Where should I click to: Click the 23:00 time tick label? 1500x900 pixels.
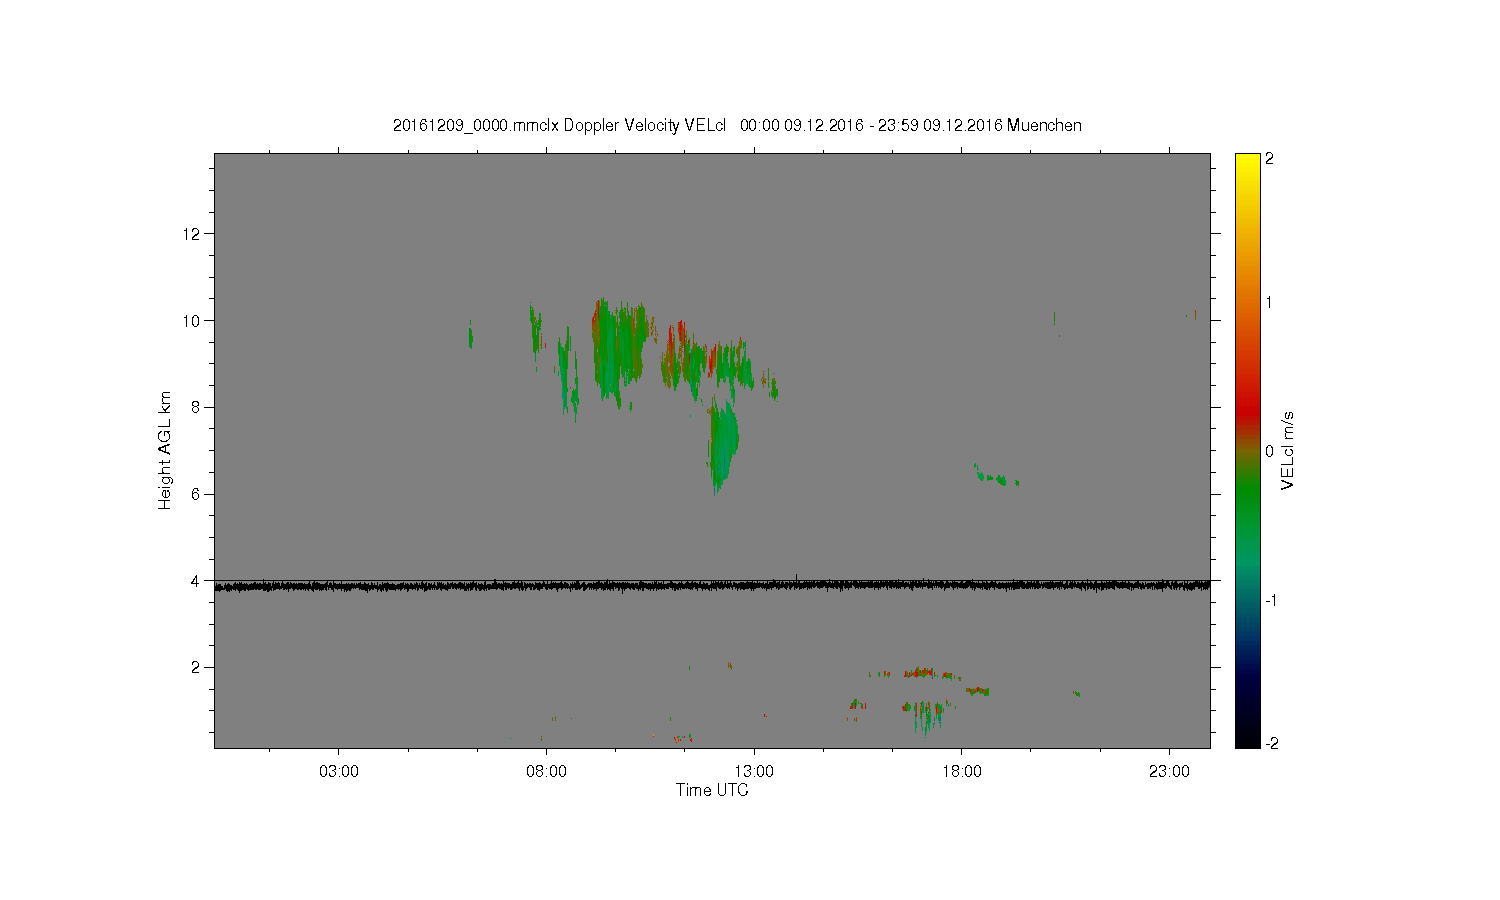(1169, 772)
